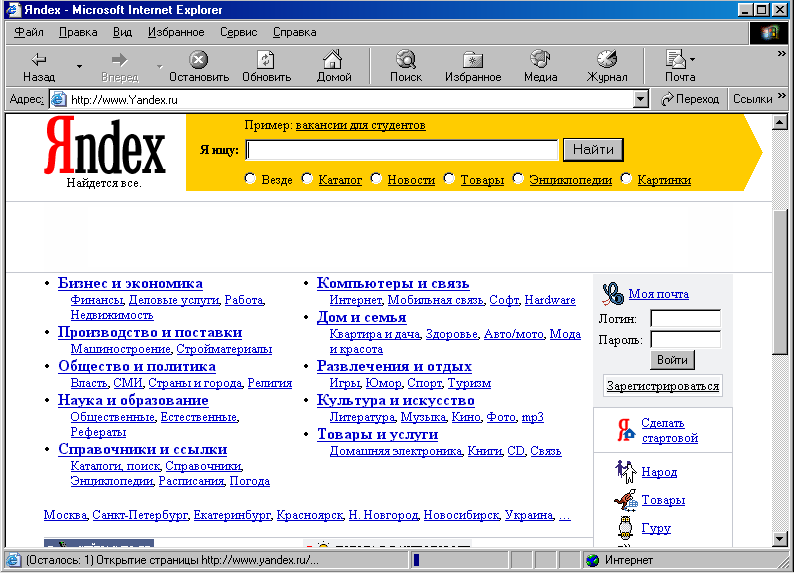794x573 pixels.
Task: Refresh the page with the Обновить icon
Action: pyautogui.click(x=266, y=59)
